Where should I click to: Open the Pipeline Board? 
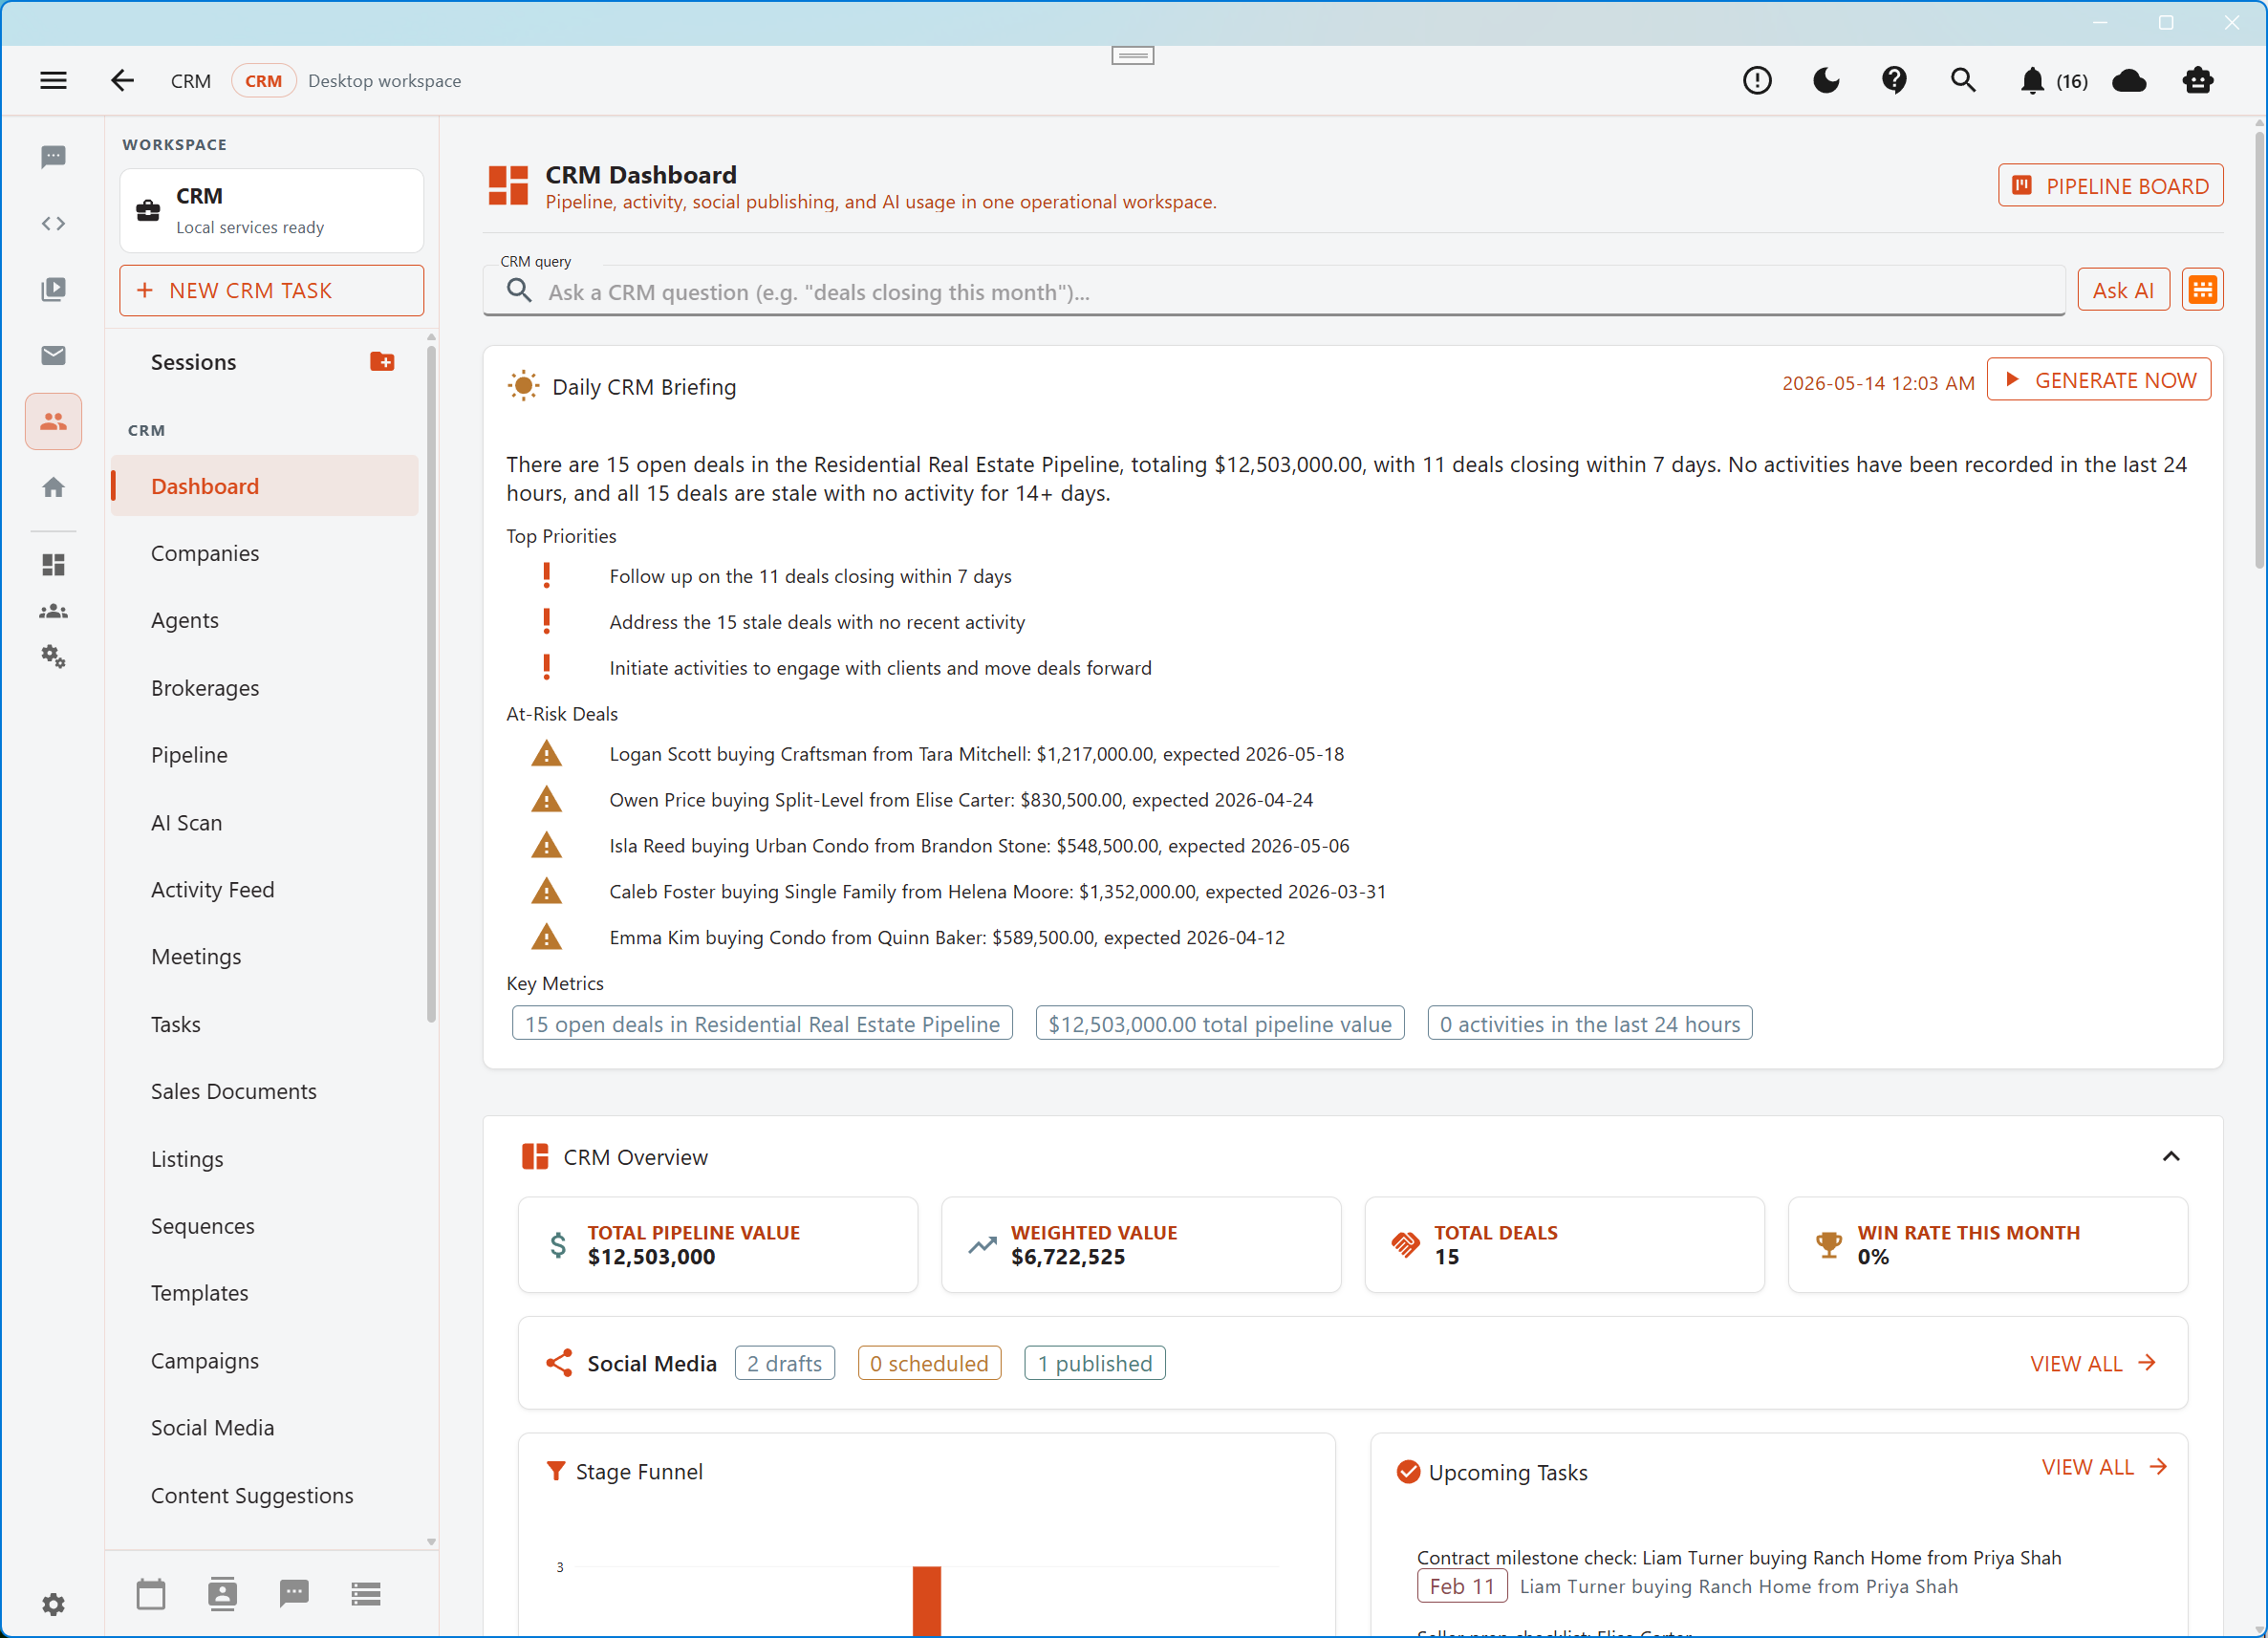click(x=2111, y=186)
